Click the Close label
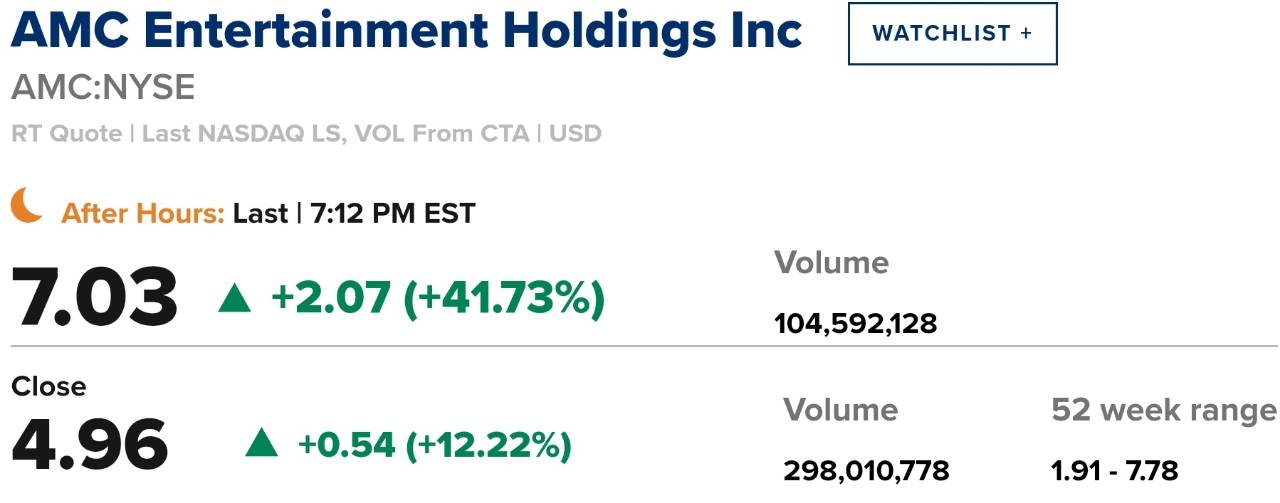This screenshot has width=1280, height=503. coord(49,387)
